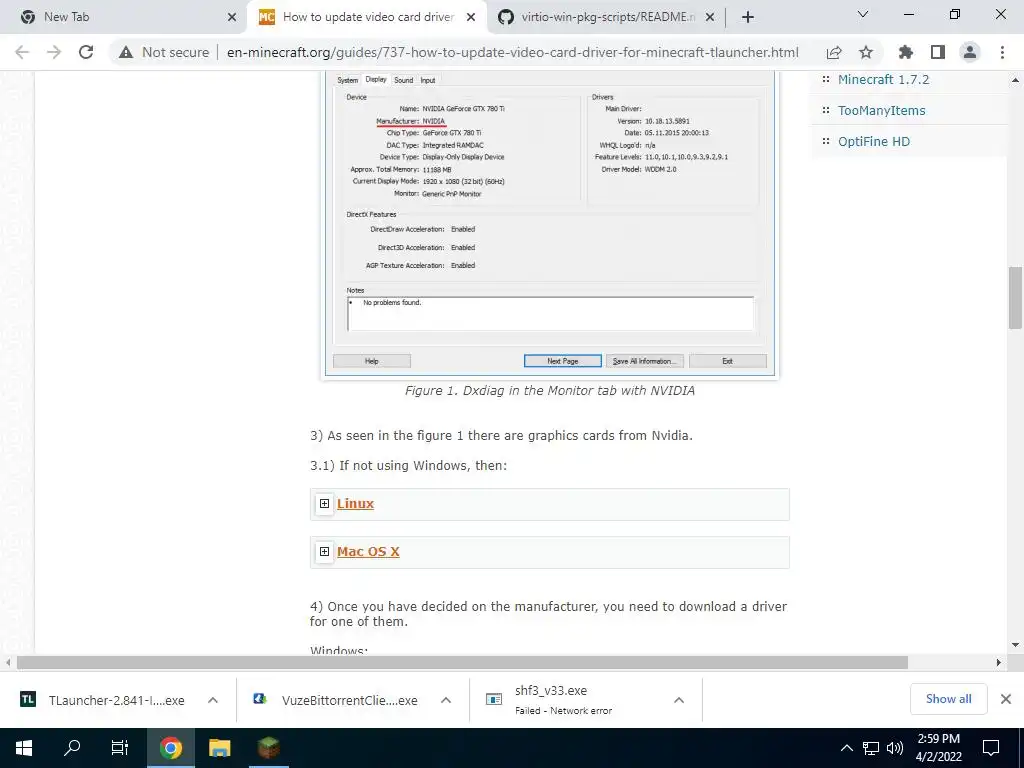
Task: Open the TooManyItems sidebar link
Action: click(882, 110)
